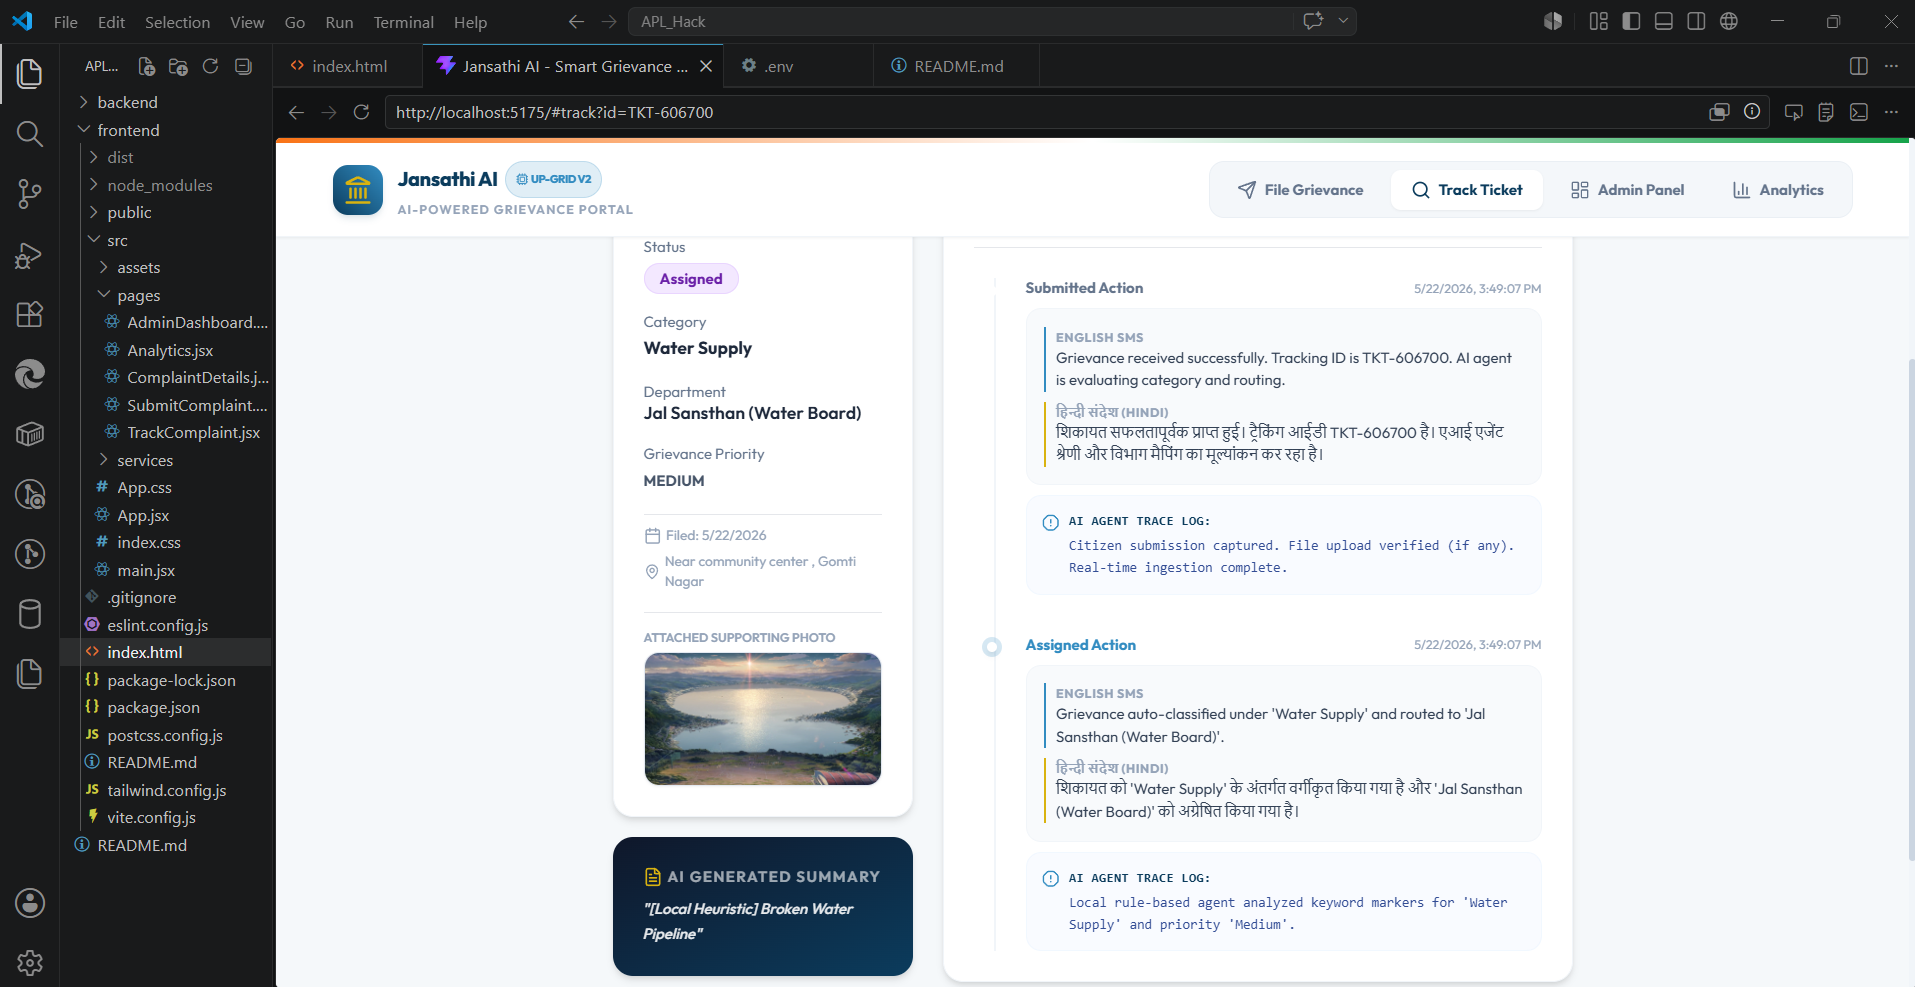Toggle the secondary side bar visibility
The height and width of the screenshot is (987, 1915).
[1696, 21]
